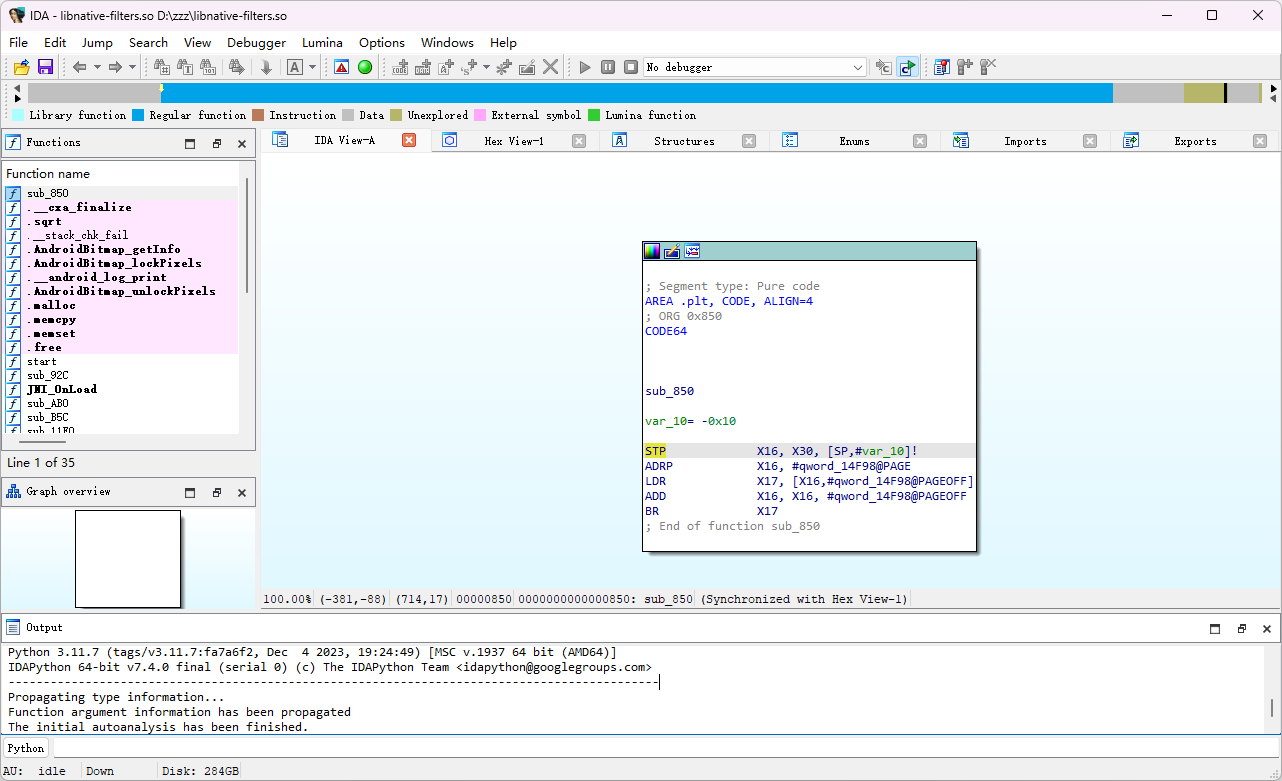Viewport: 1282px width, 781px height.
Task: Click the binary search 101 binoculars icon
Action: [208, 67]
